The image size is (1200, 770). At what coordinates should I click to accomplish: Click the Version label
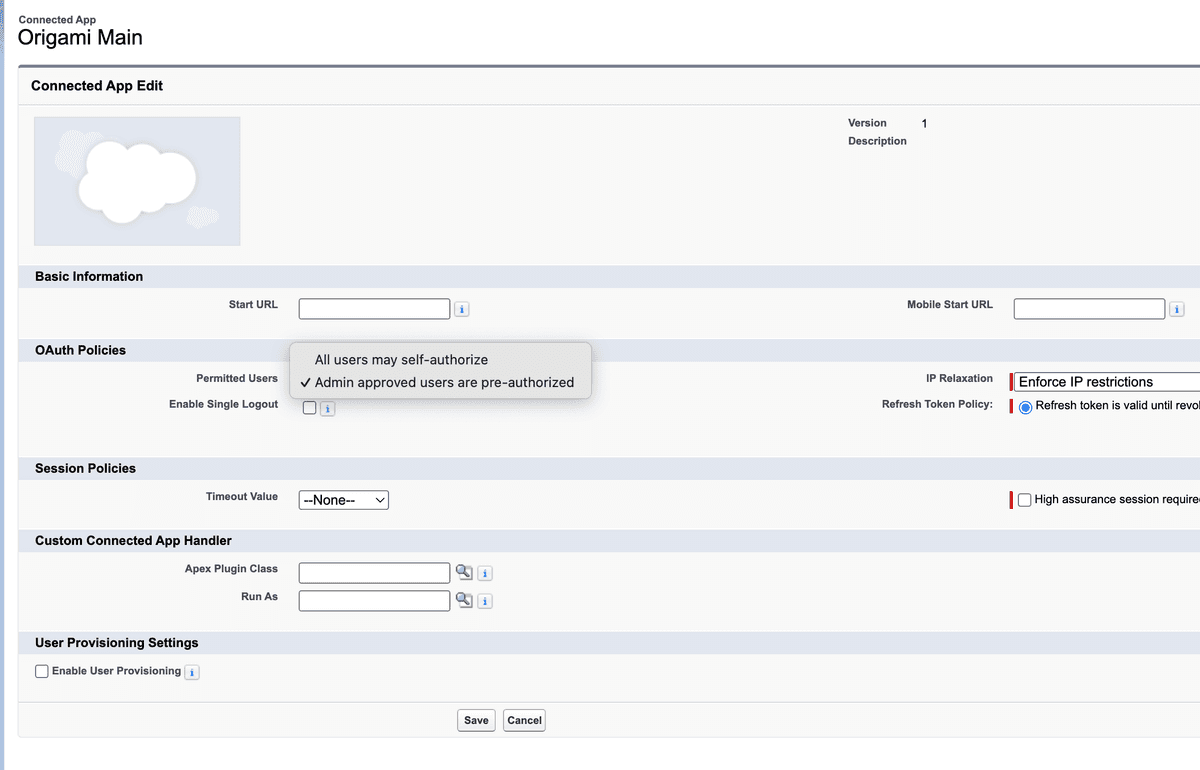click(867, 123)
